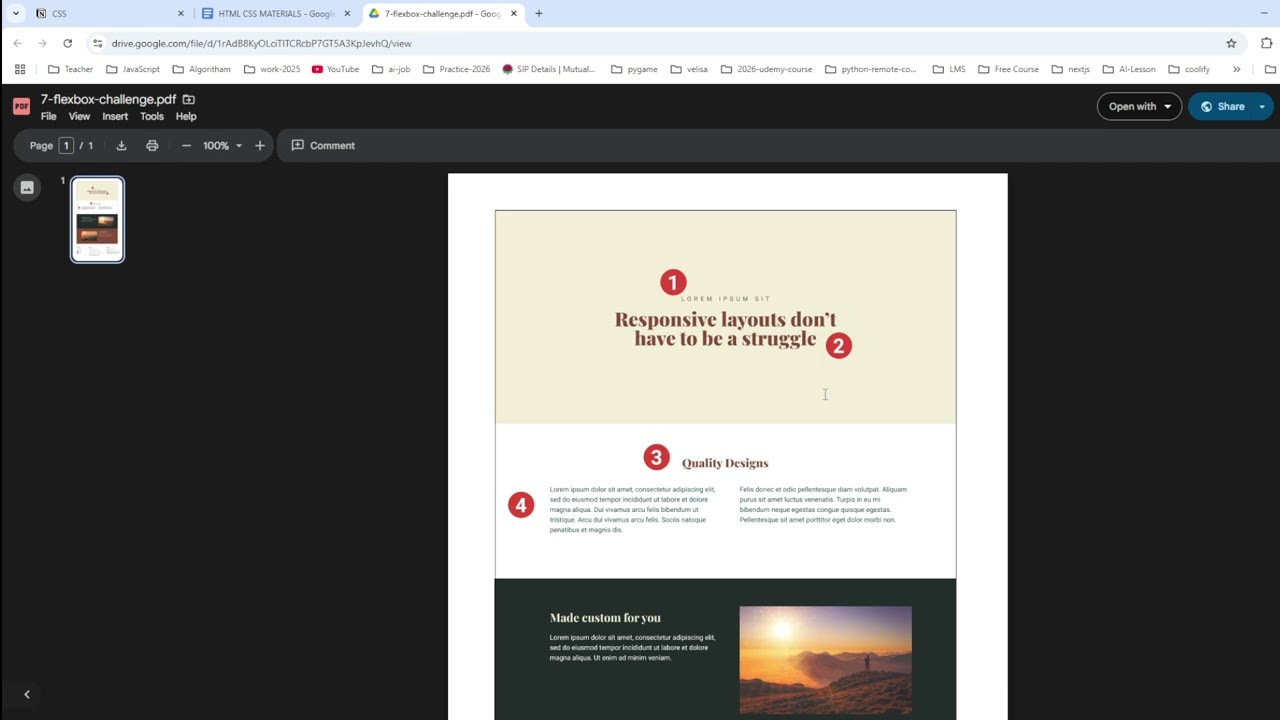Show more bookmarks with double chevron

click(1237, 69)
